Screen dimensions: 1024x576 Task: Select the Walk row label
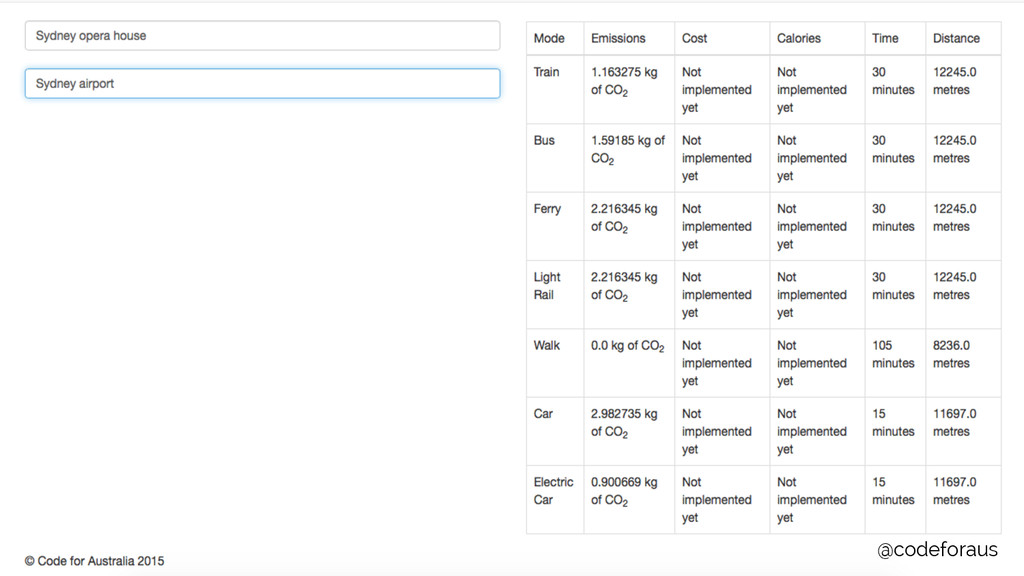547,346
